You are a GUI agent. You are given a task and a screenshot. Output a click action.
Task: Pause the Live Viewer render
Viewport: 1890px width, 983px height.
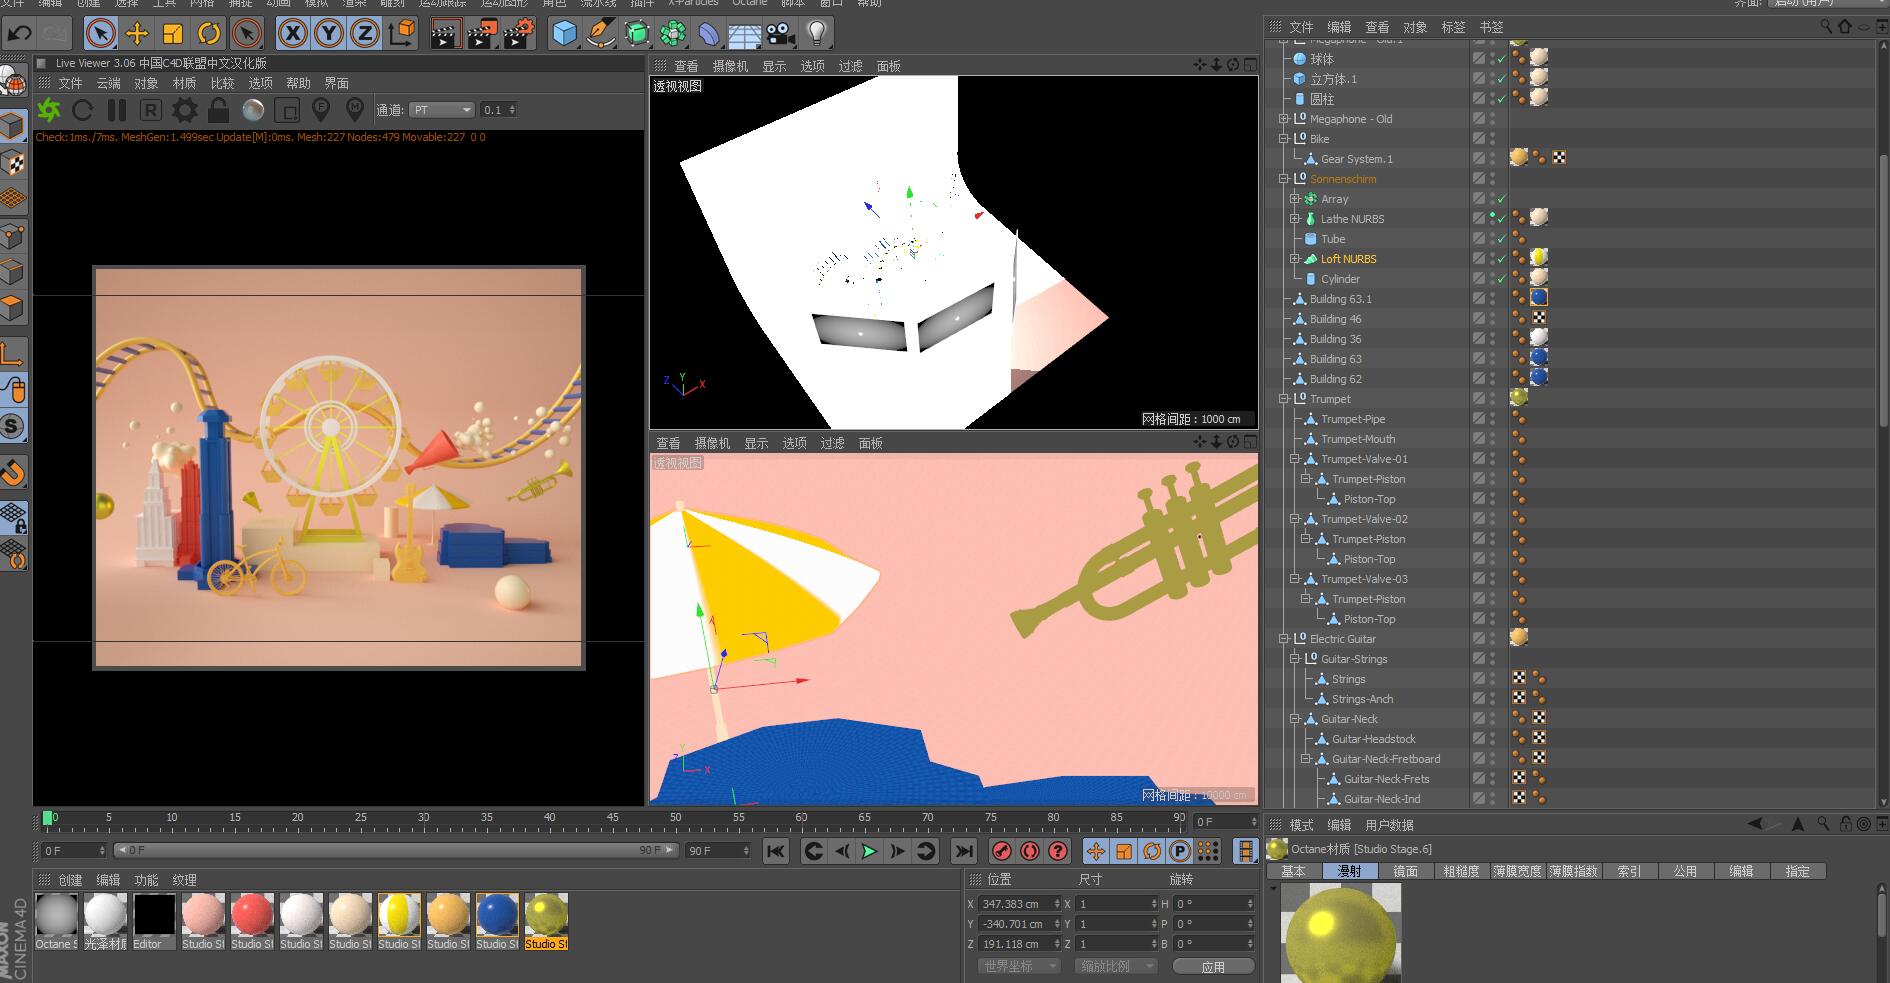point(117,110)
